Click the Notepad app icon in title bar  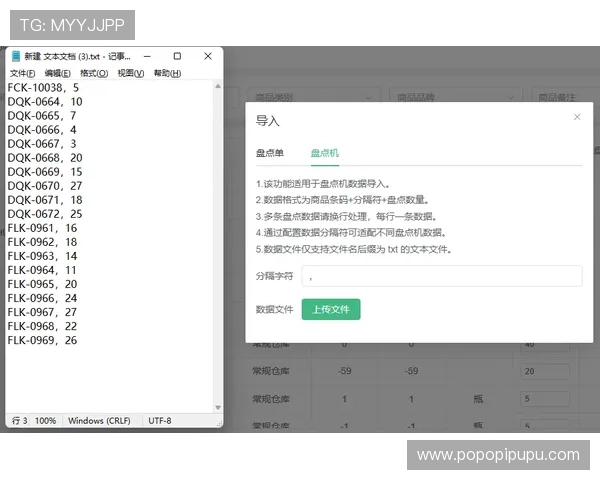(16, 56)
